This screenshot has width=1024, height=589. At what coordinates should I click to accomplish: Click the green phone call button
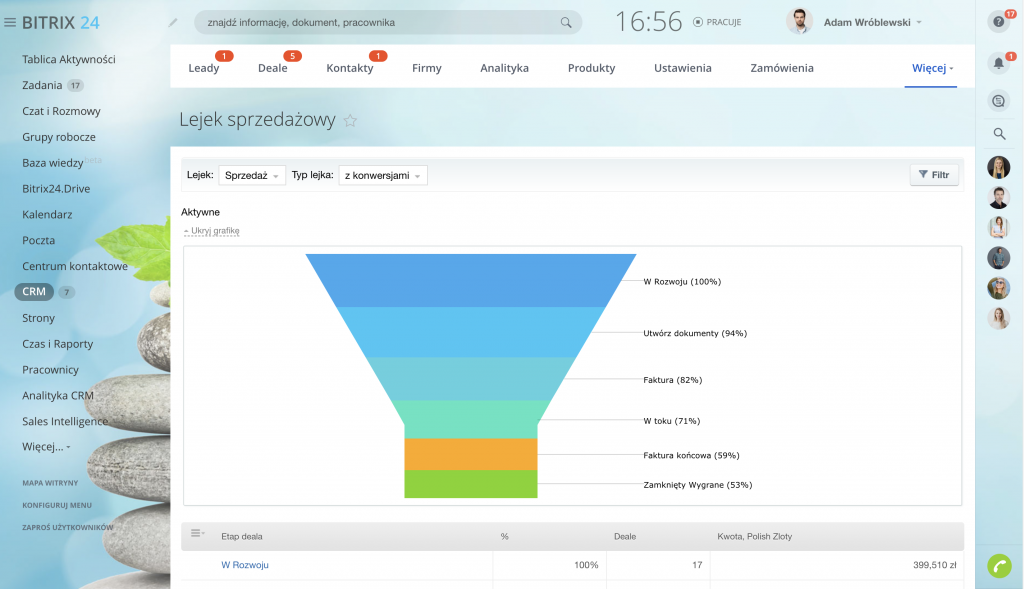pyautogui.click(x=998, y=565)
